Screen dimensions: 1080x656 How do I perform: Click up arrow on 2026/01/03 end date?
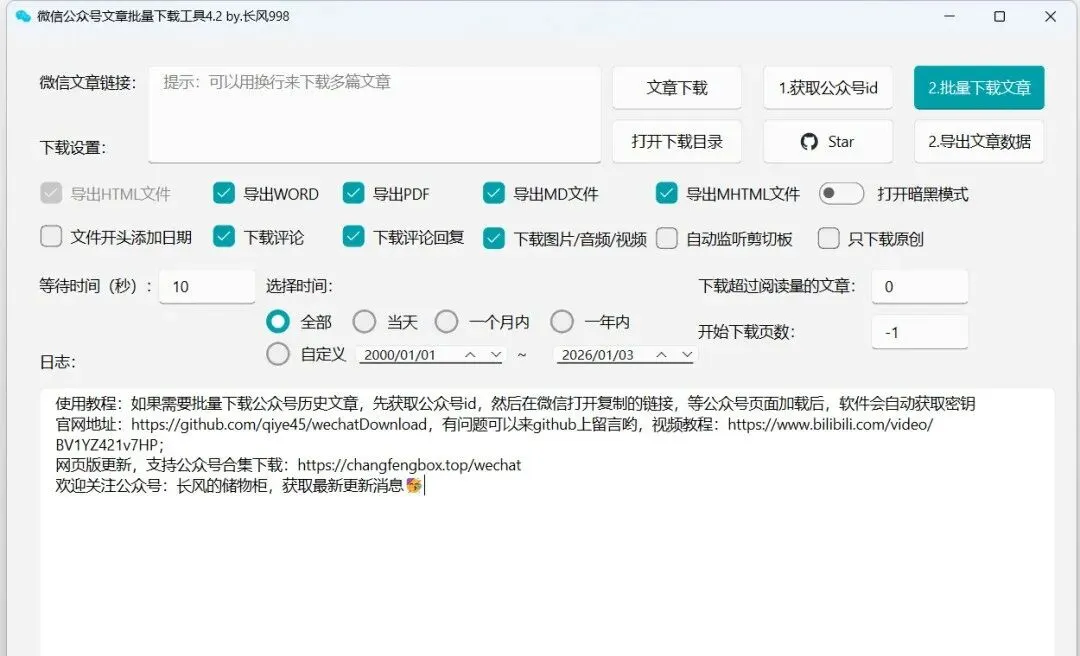pos(661,355)
